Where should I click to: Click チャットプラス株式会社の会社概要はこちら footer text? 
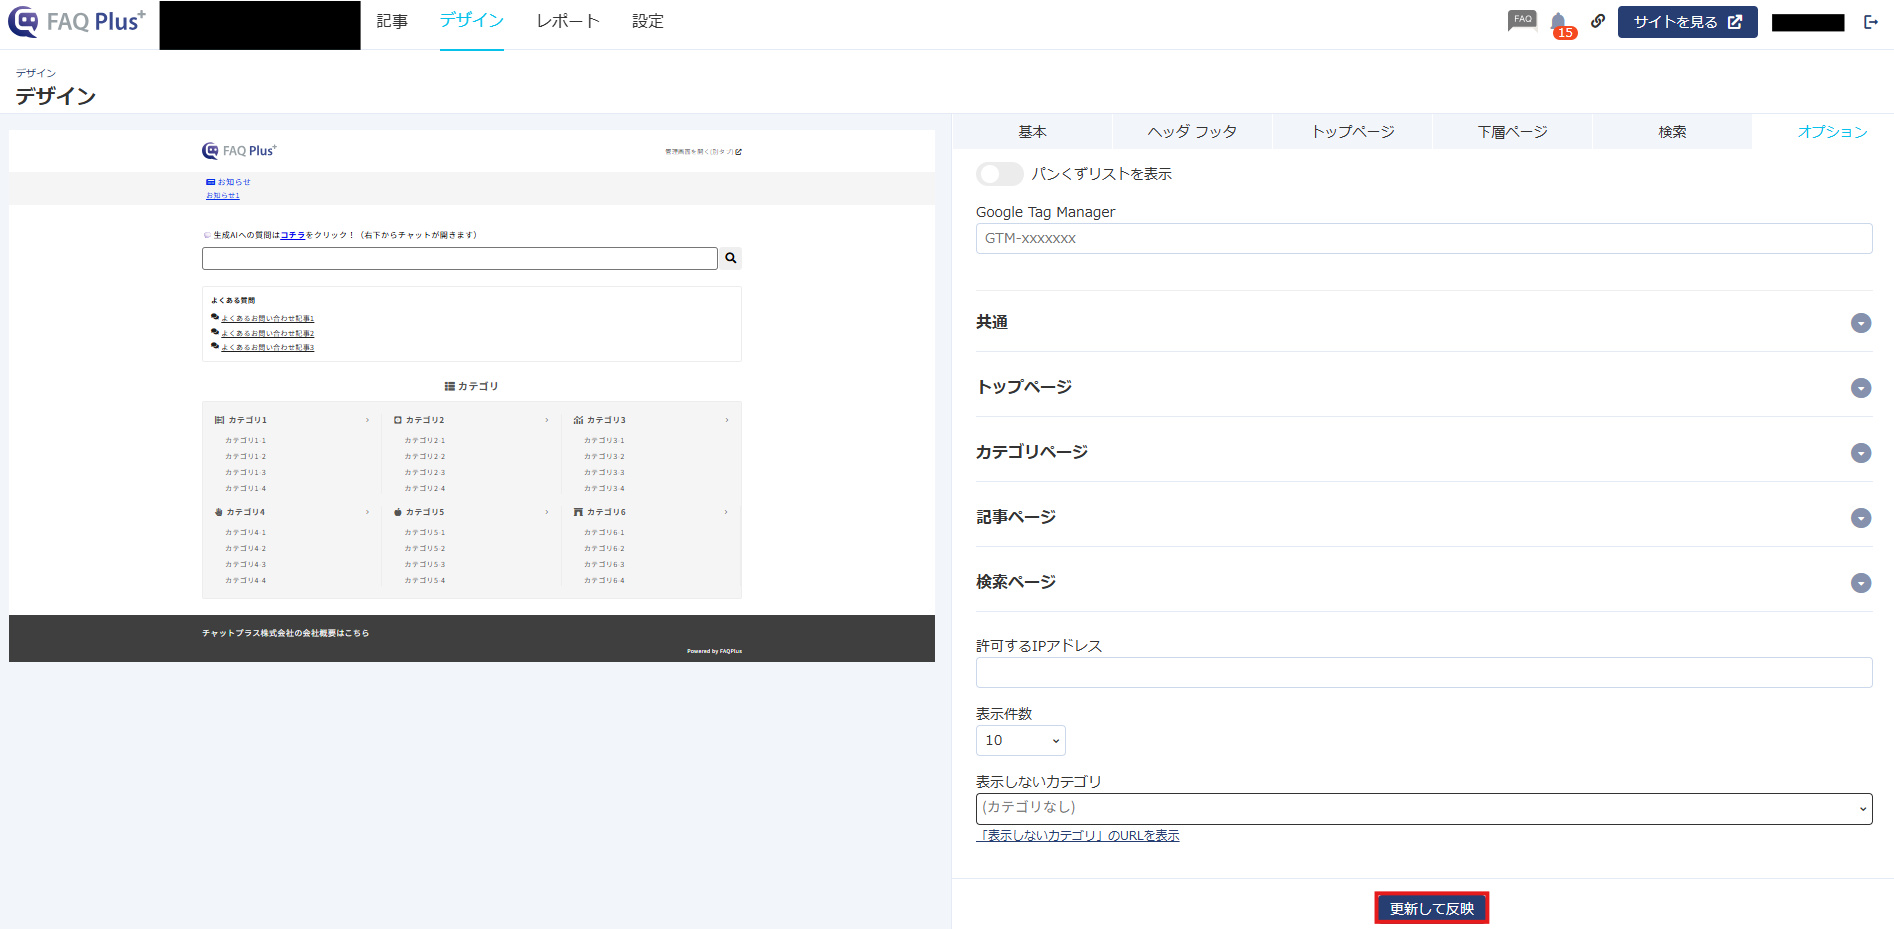[x=285, y=633]
